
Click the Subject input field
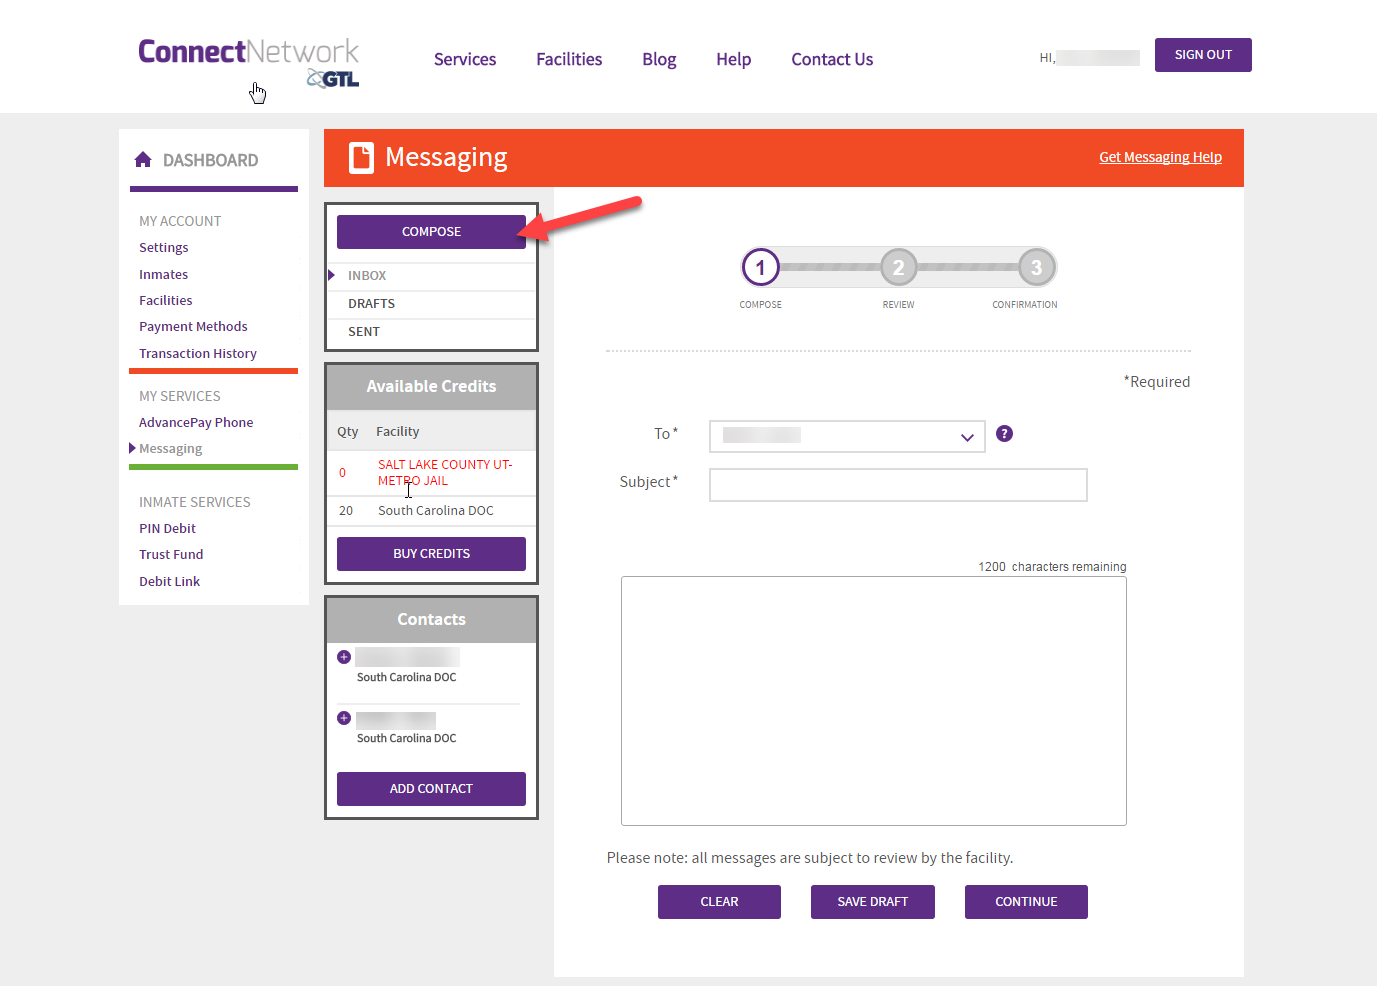pos(898,485)
